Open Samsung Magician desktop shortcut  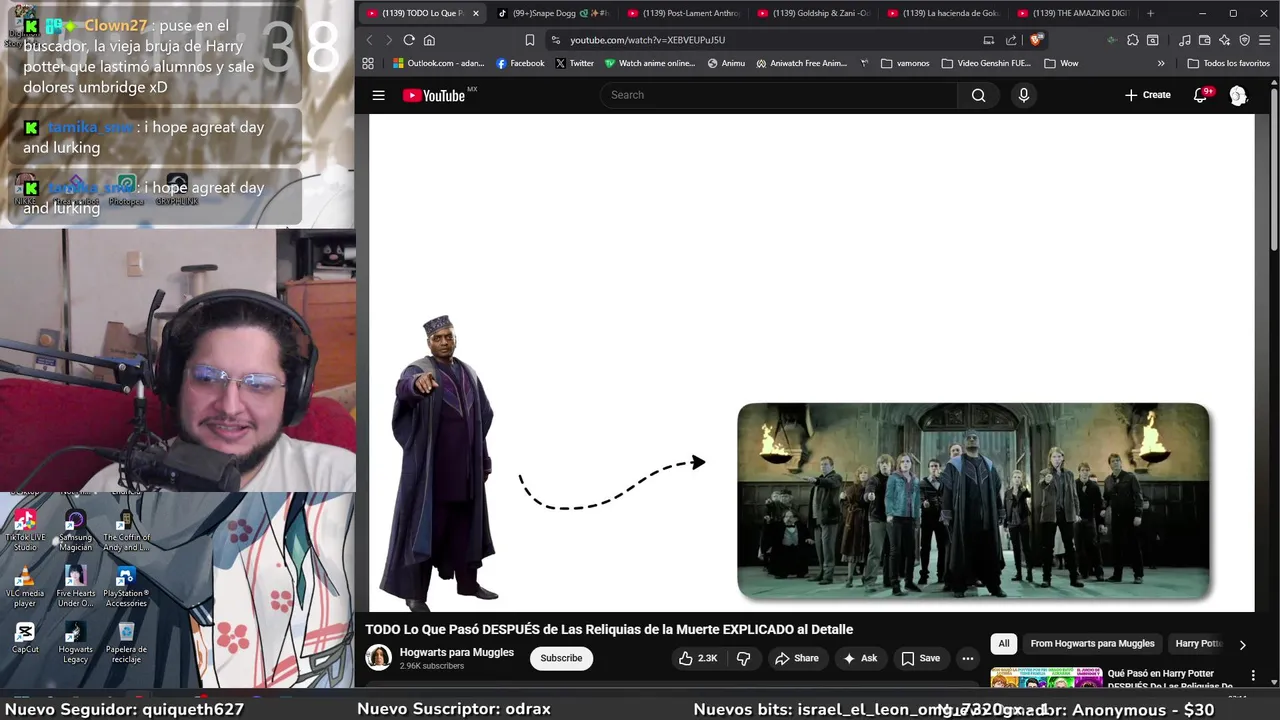pyautogui.click(x=75, y=531)
